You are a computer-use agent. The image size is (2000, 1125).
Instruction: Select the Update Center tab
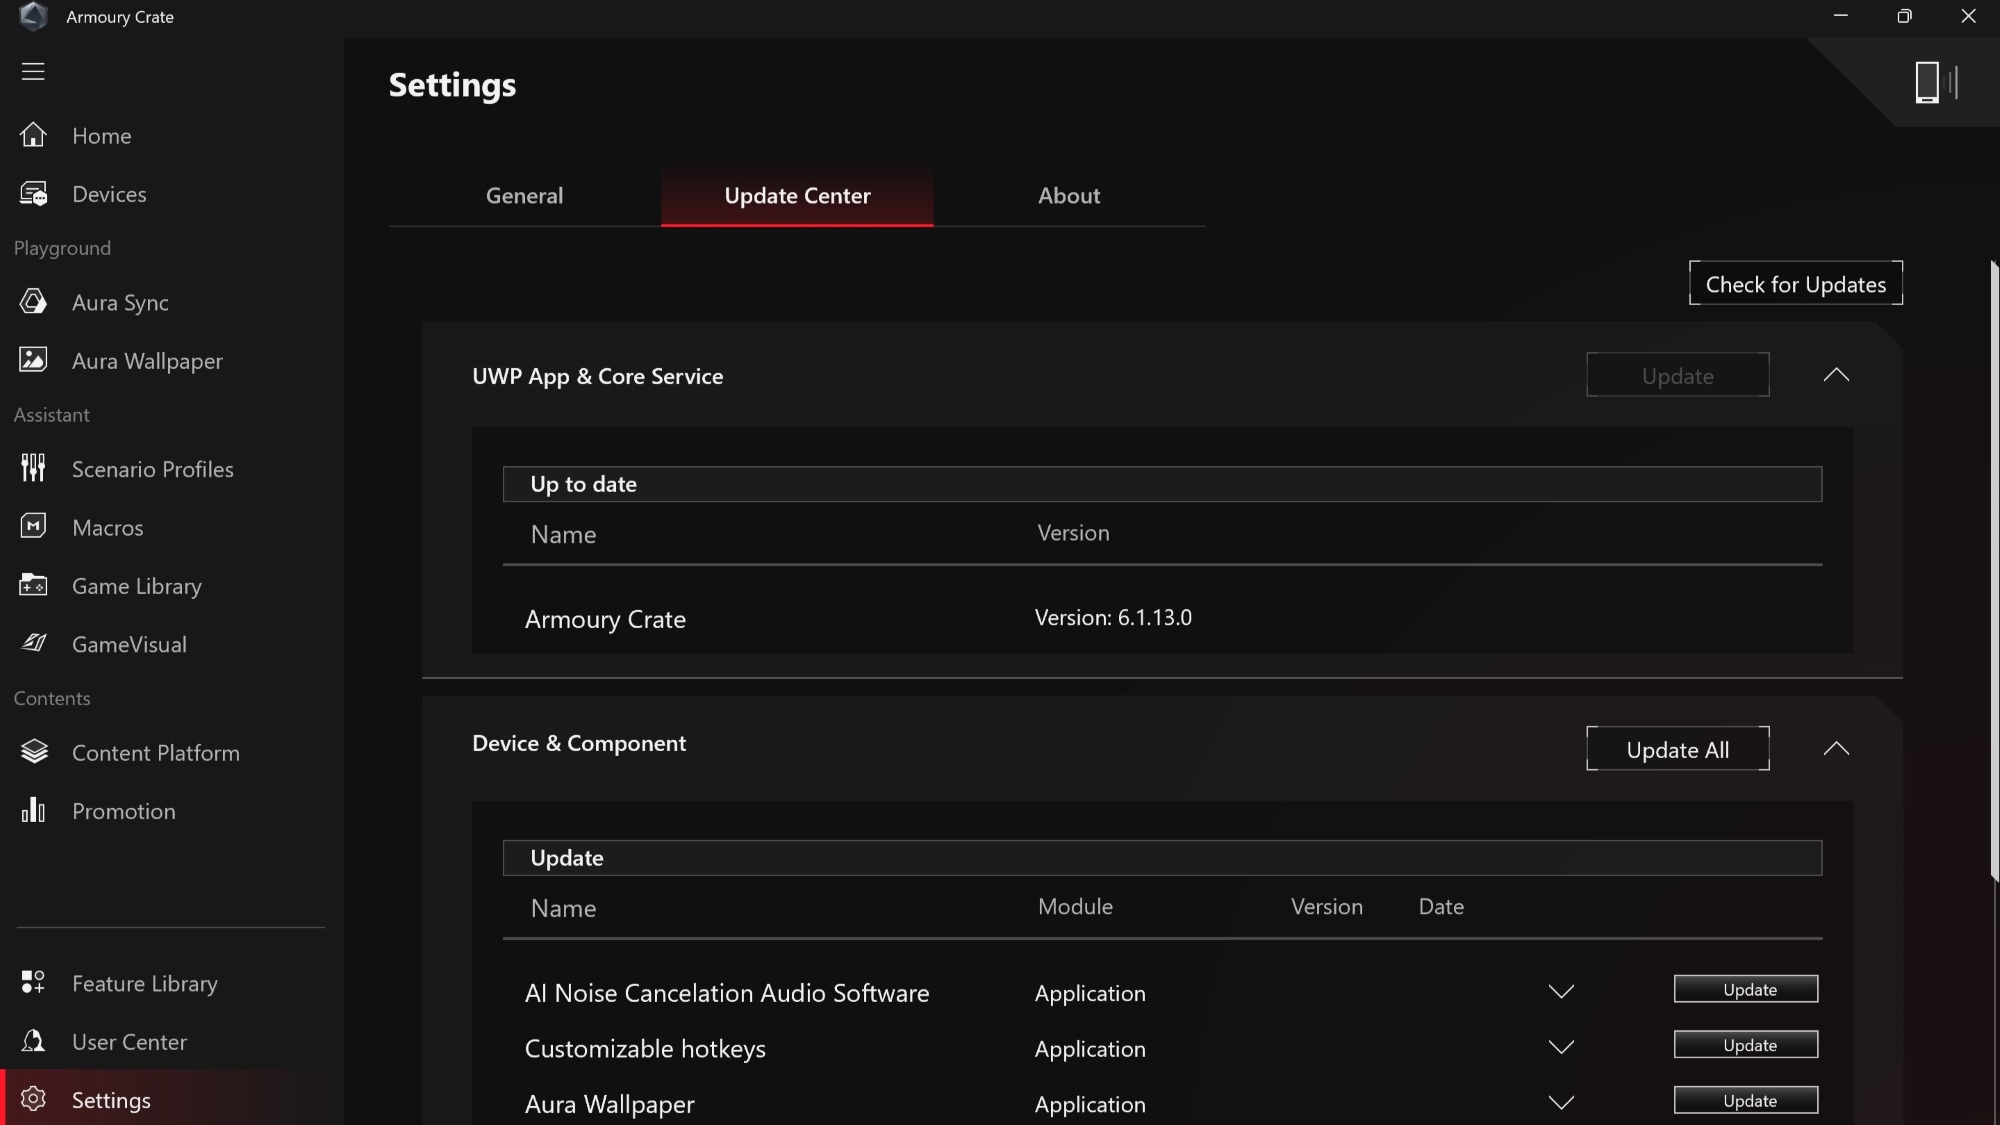(797, 196)
